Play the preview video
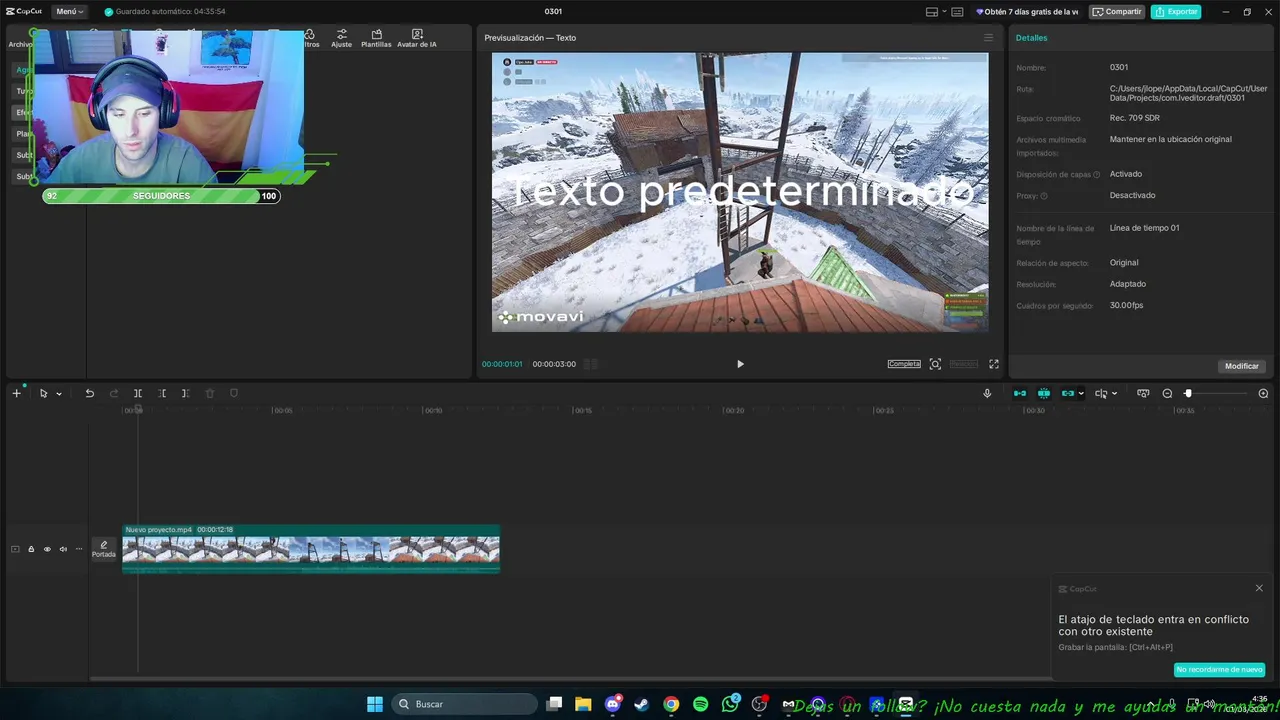 [x=740, y=364]
